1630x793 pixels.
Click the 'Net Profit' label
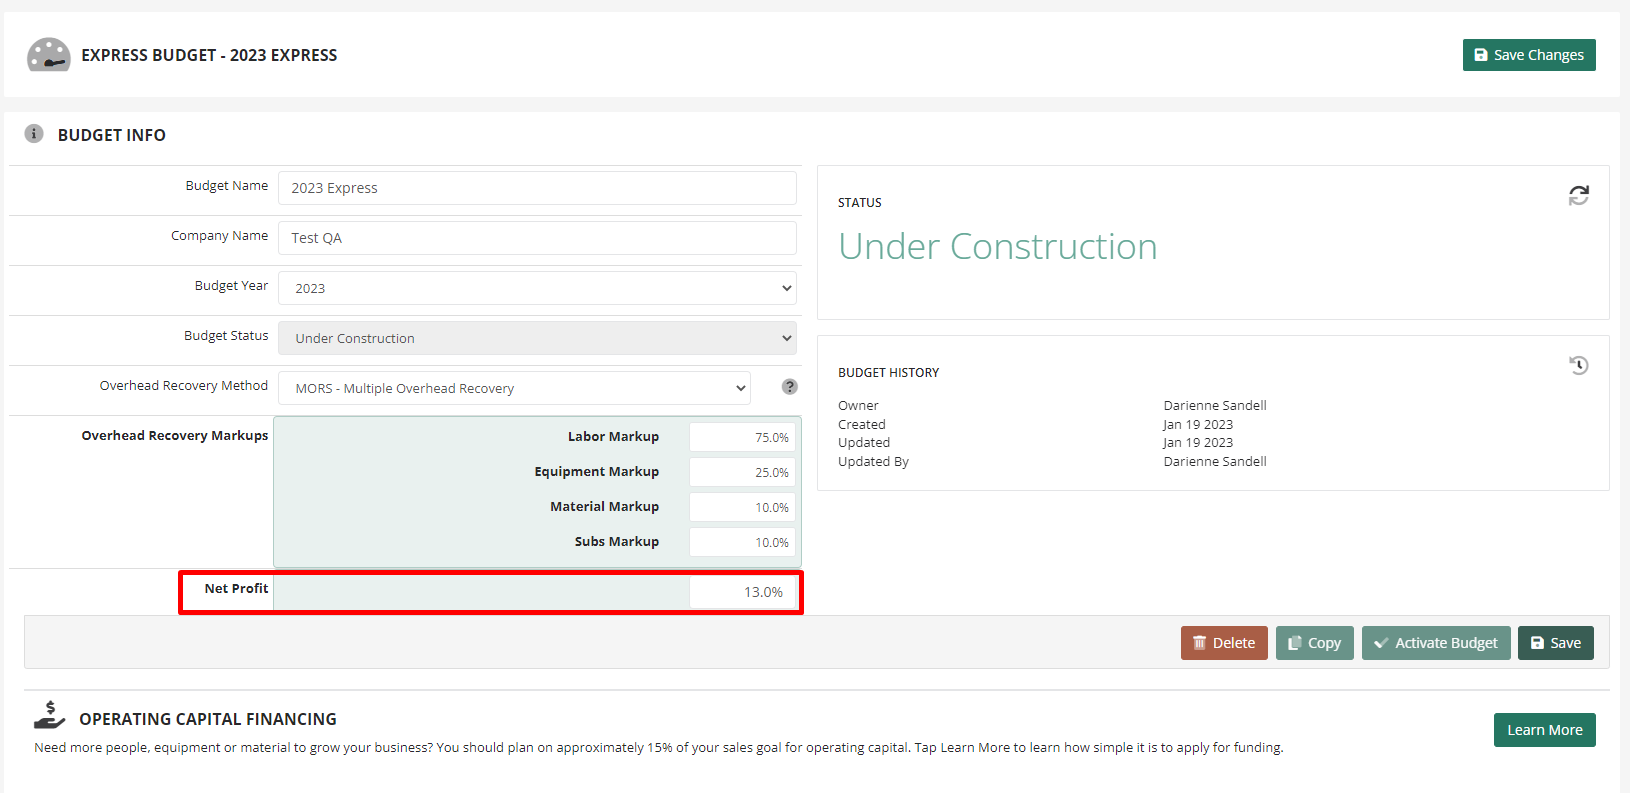click(236, 588)
